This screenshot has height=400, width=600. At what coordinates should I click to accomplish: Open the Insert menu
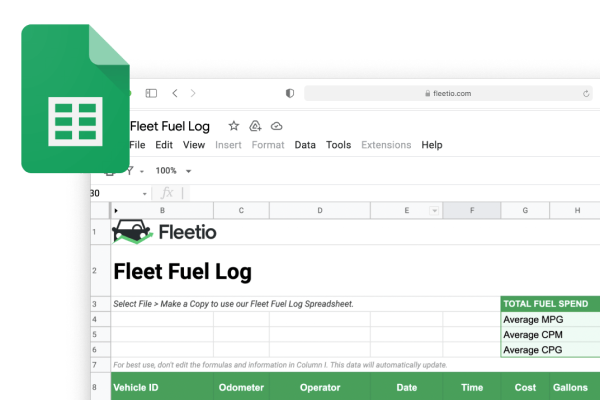(x=228, y=145)
